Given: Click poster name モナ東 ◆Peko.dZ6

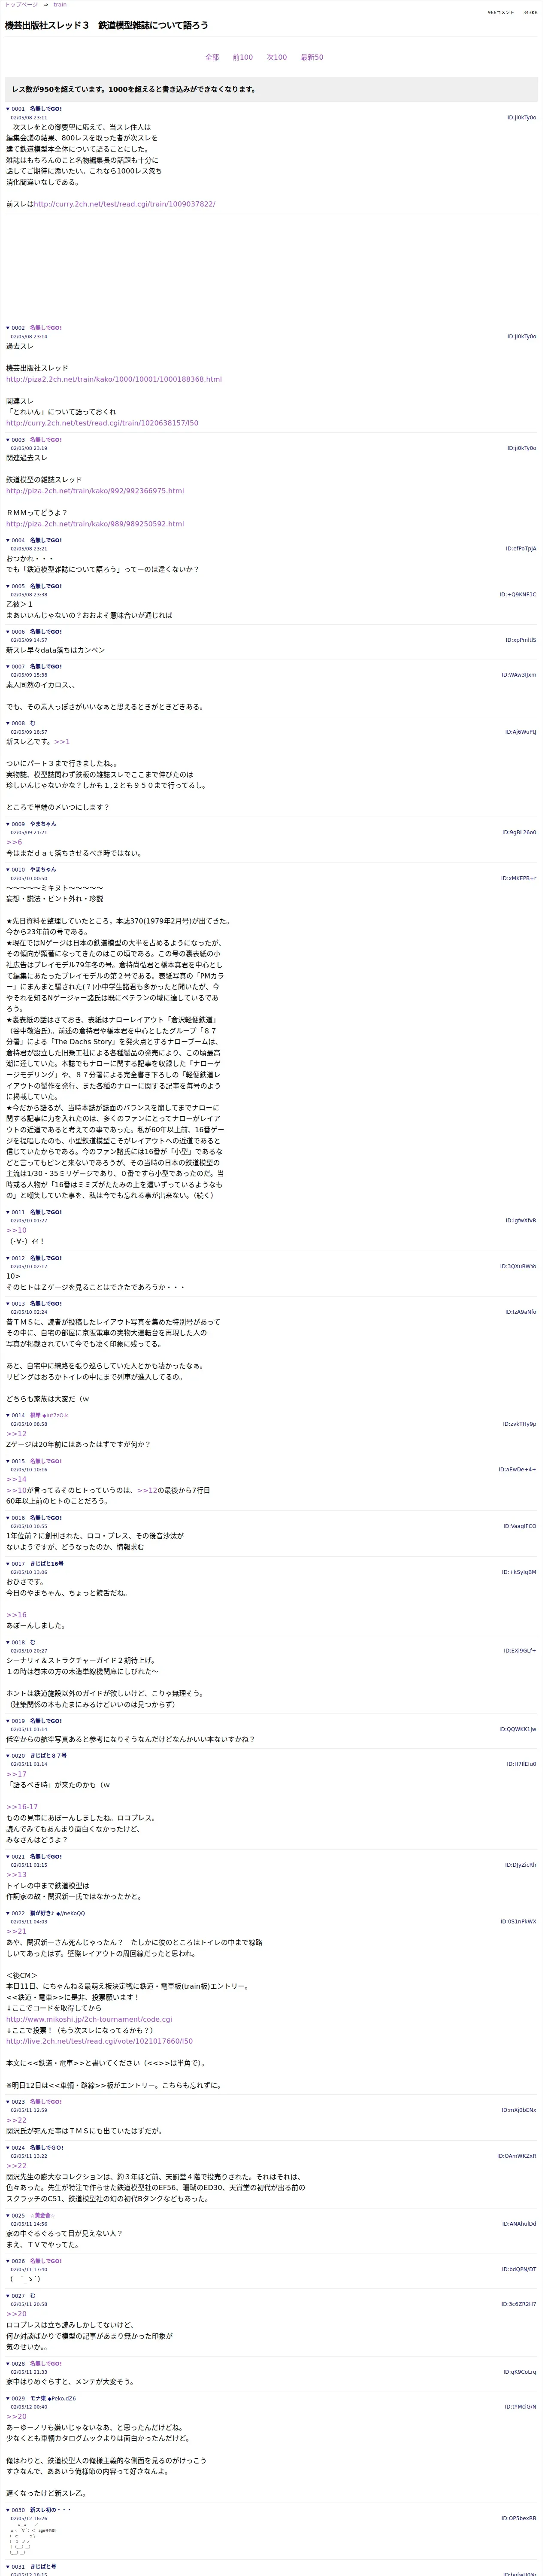Looking at the screenshot, I should 53,2399.
